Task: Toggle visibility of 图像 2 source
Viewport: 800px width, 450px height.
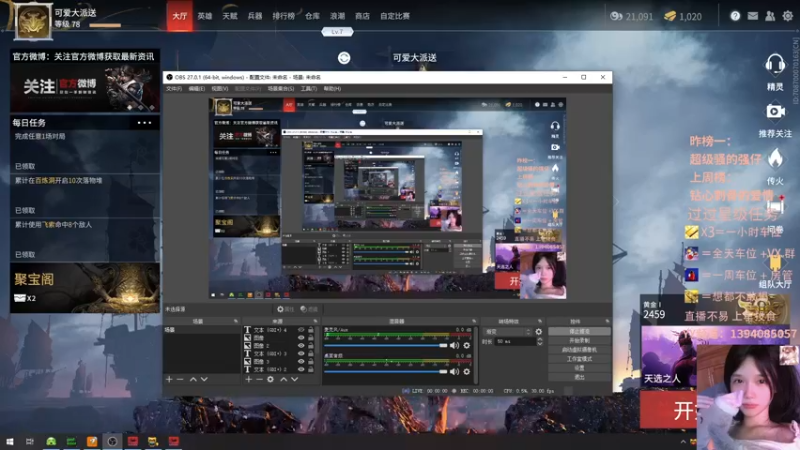Action: click(301, 346)
